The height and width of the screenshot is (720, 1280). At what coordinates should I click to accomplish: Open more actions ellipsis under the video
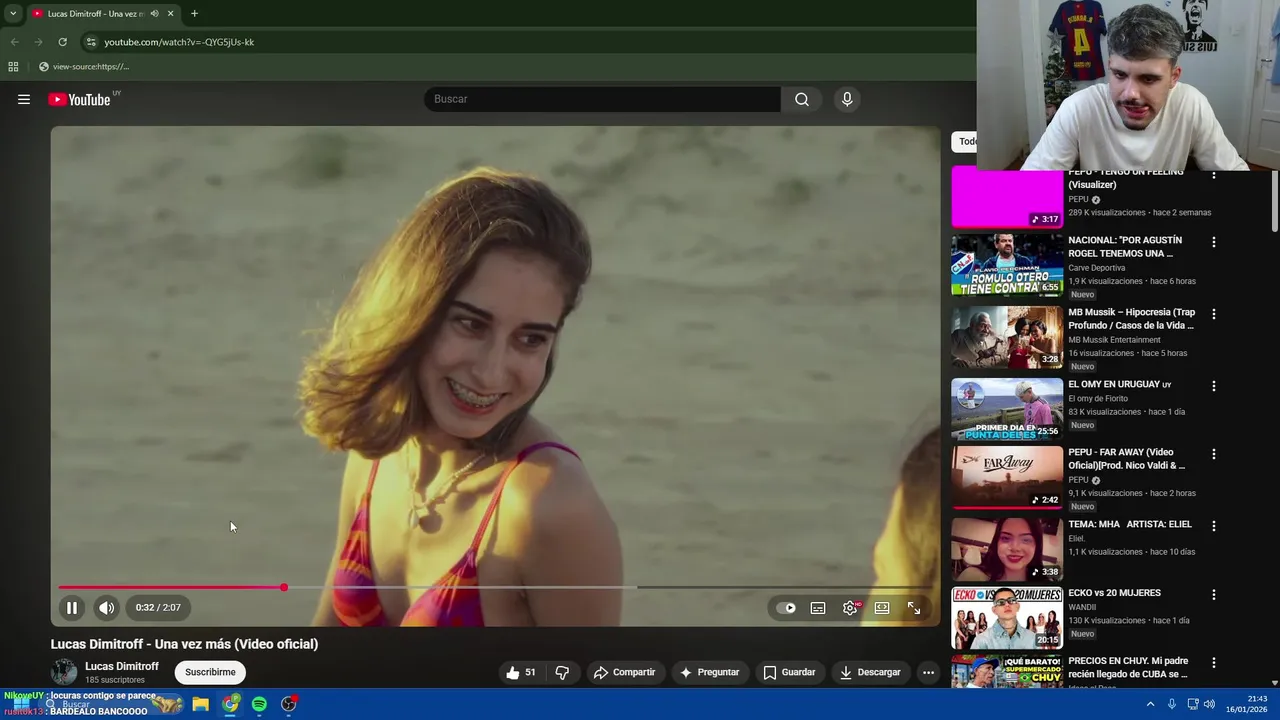point(928,672)
